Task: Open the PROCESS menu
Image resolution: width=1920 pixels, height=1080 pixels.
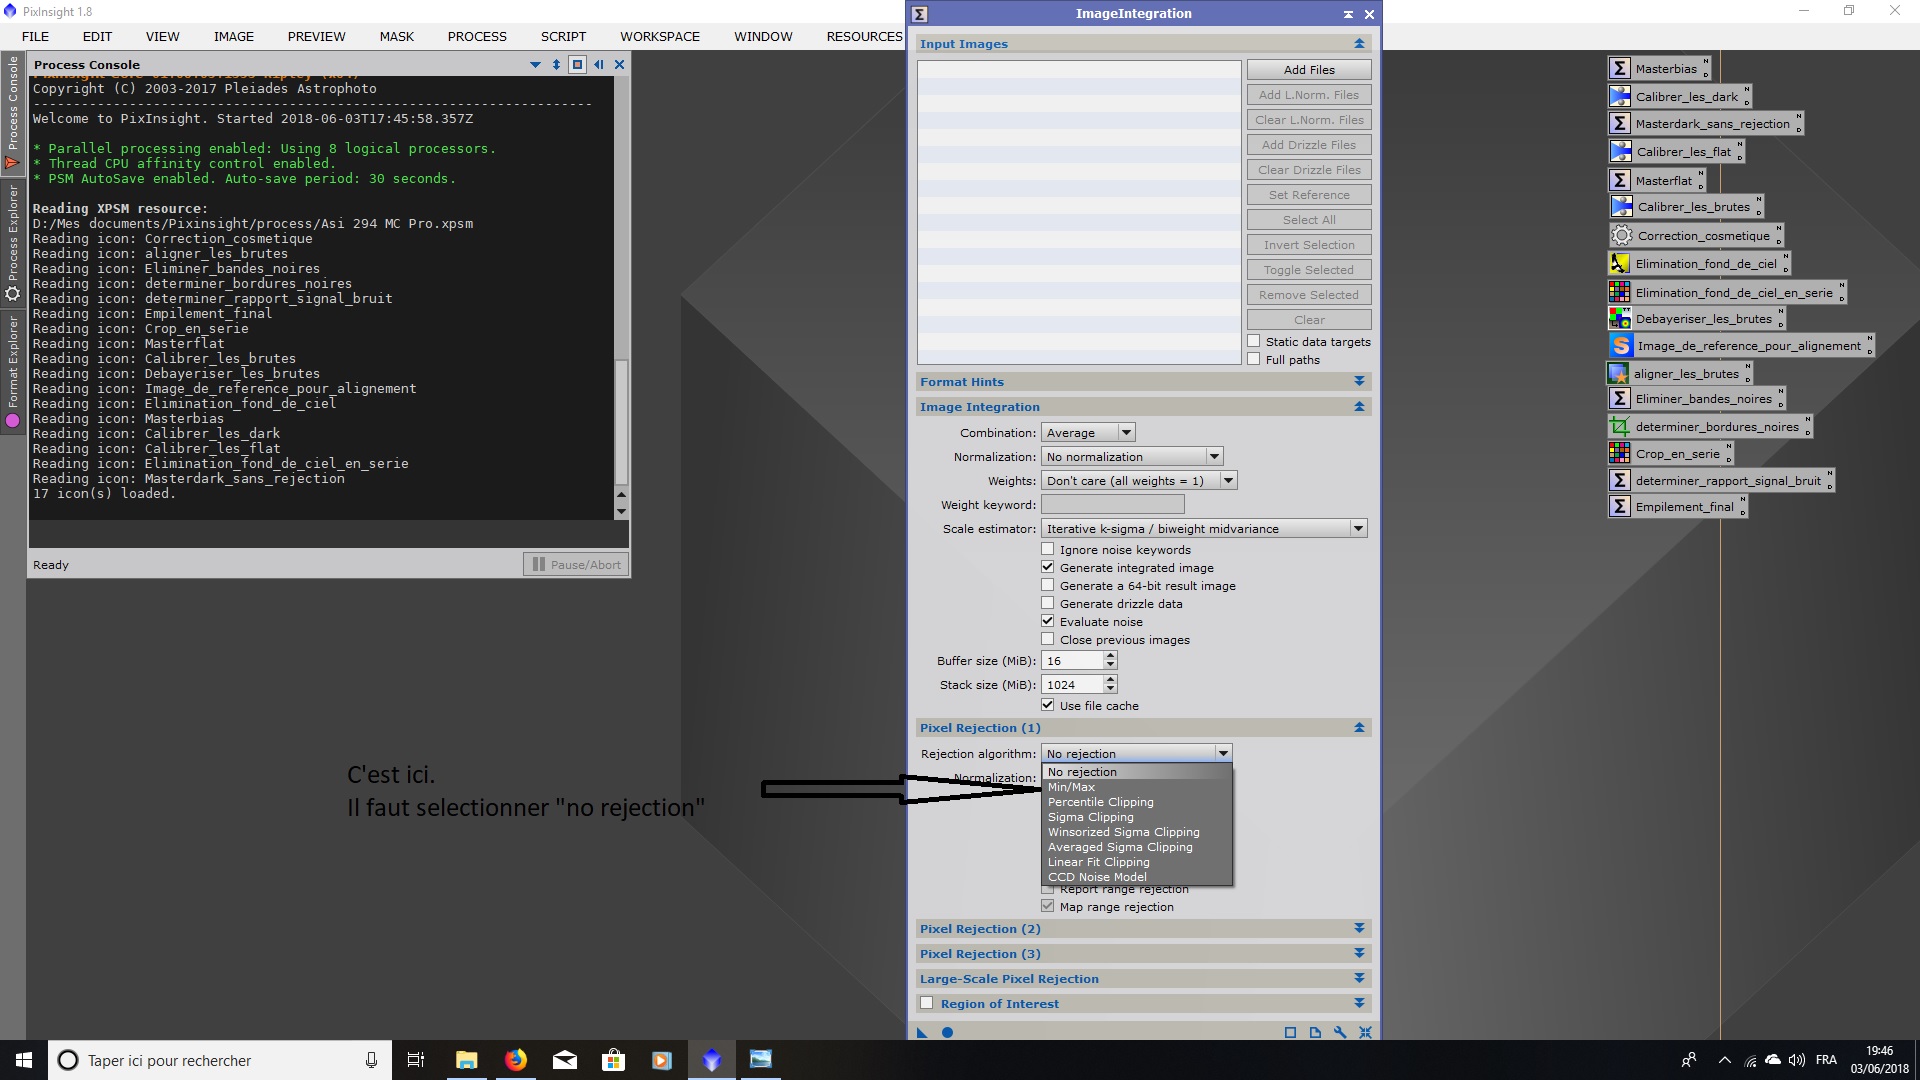Action: pyautogui.click(x=477, y=36)
